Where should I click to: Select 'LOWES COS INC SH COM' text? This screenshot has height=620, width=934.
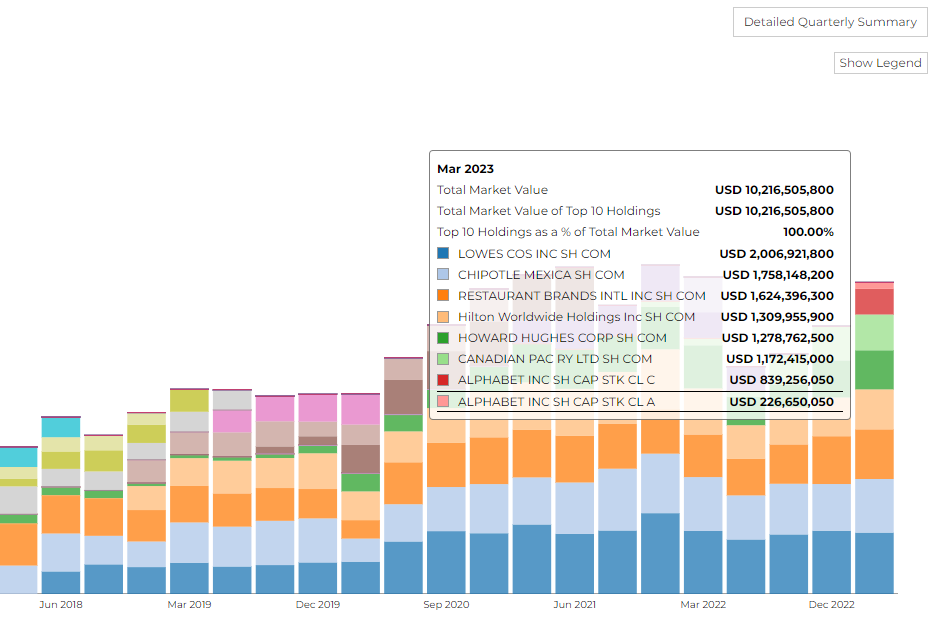coord(534,254)
